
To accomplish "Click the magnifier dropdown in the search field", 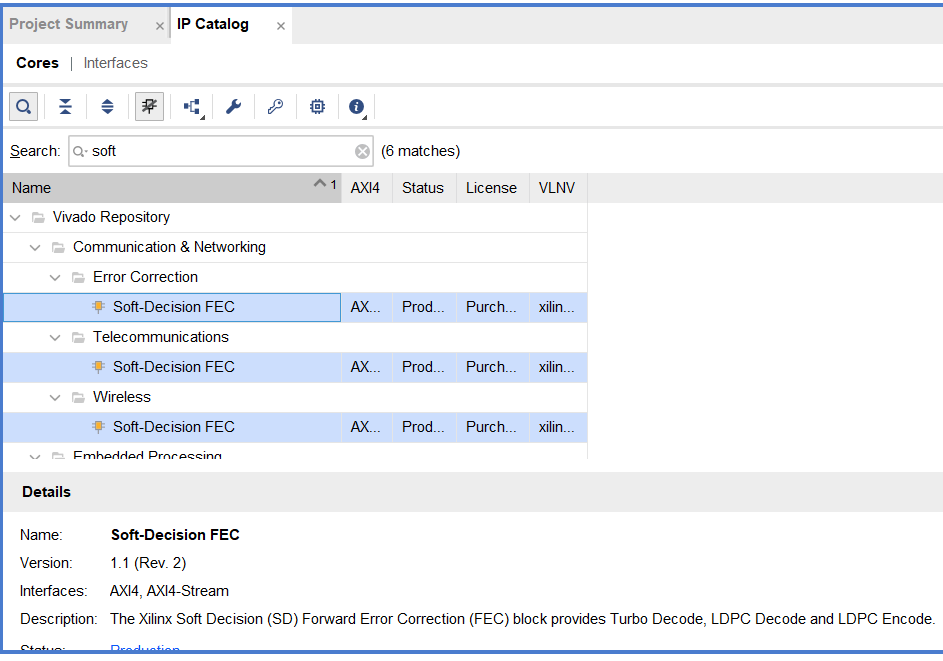I will [x=80, y=152].
